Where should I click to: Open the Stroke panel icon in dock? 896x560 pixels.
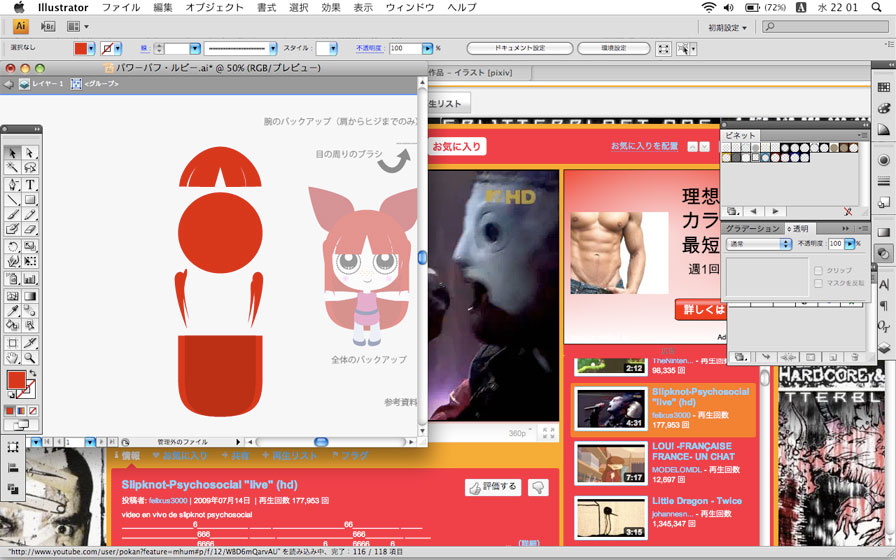pos(883,181)
